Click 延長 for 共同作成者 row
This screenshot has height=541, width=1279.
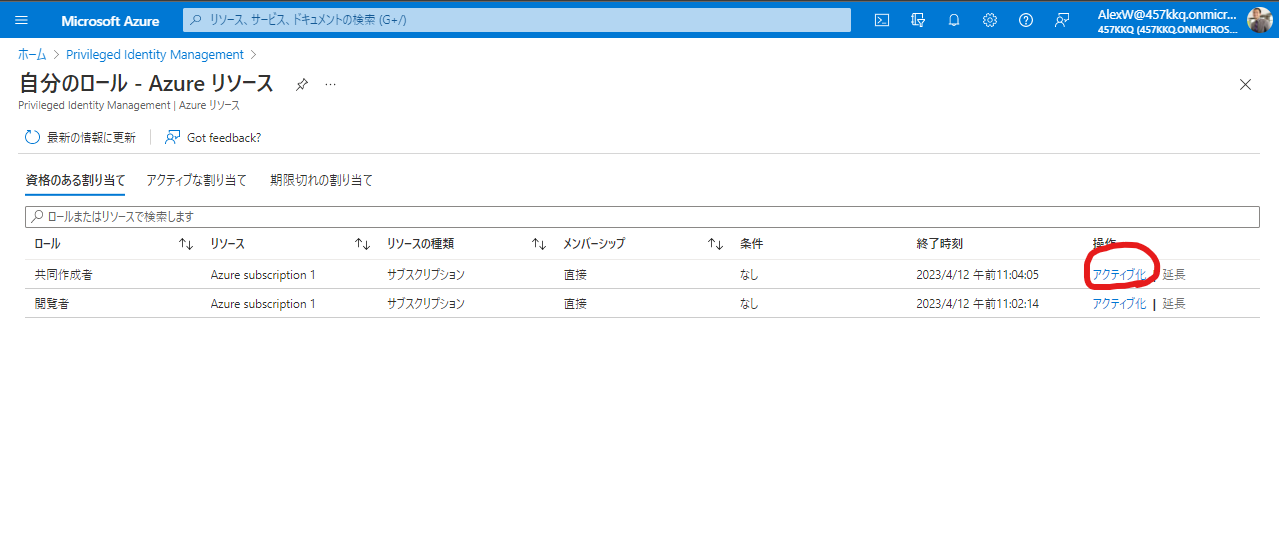coord(1174,274)
